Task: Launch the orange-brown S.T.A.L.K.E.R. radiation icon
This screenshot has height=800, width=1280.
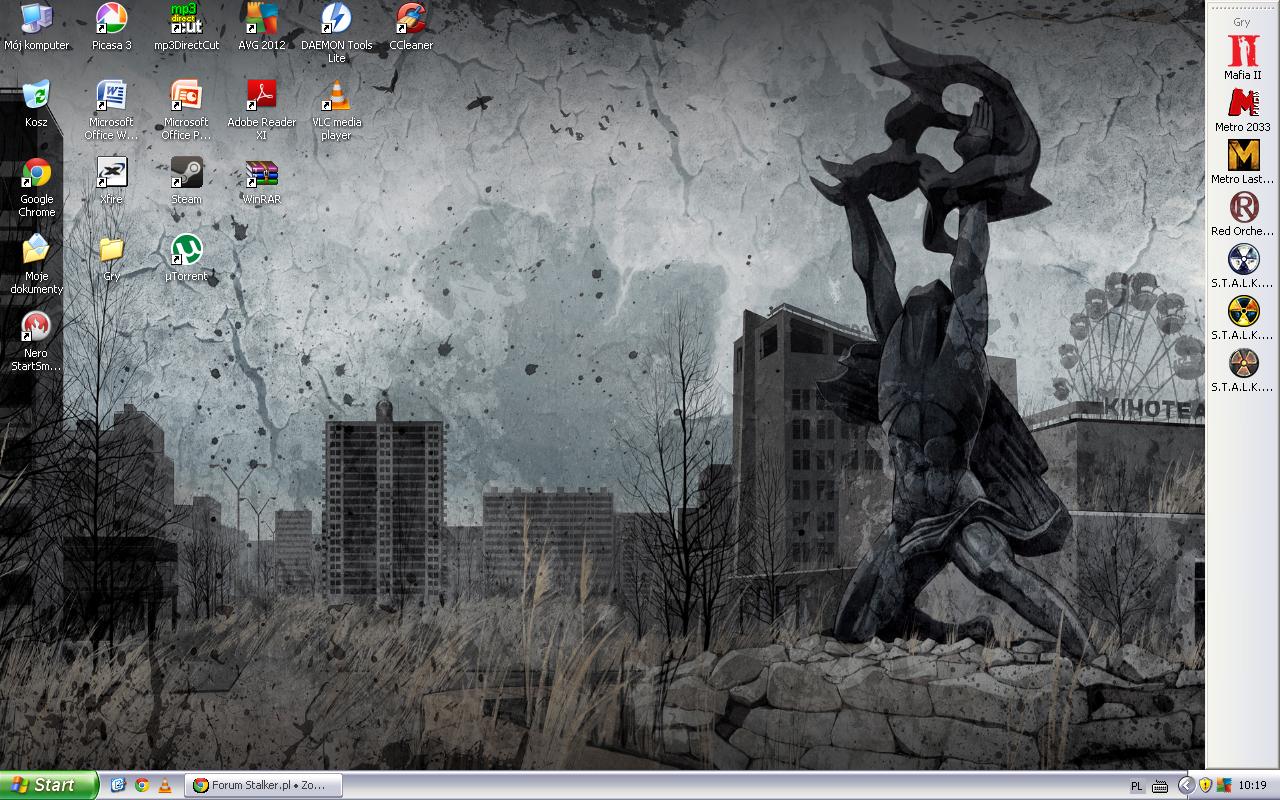Action: 1243,369
